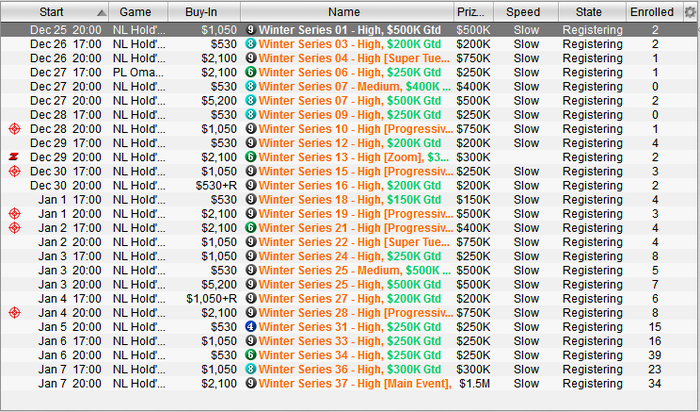The width and height of the screenshot is (700, 412).
Task: Click the 6-max seat icon on Winter Series 13
Action: (x=251, y=157)
